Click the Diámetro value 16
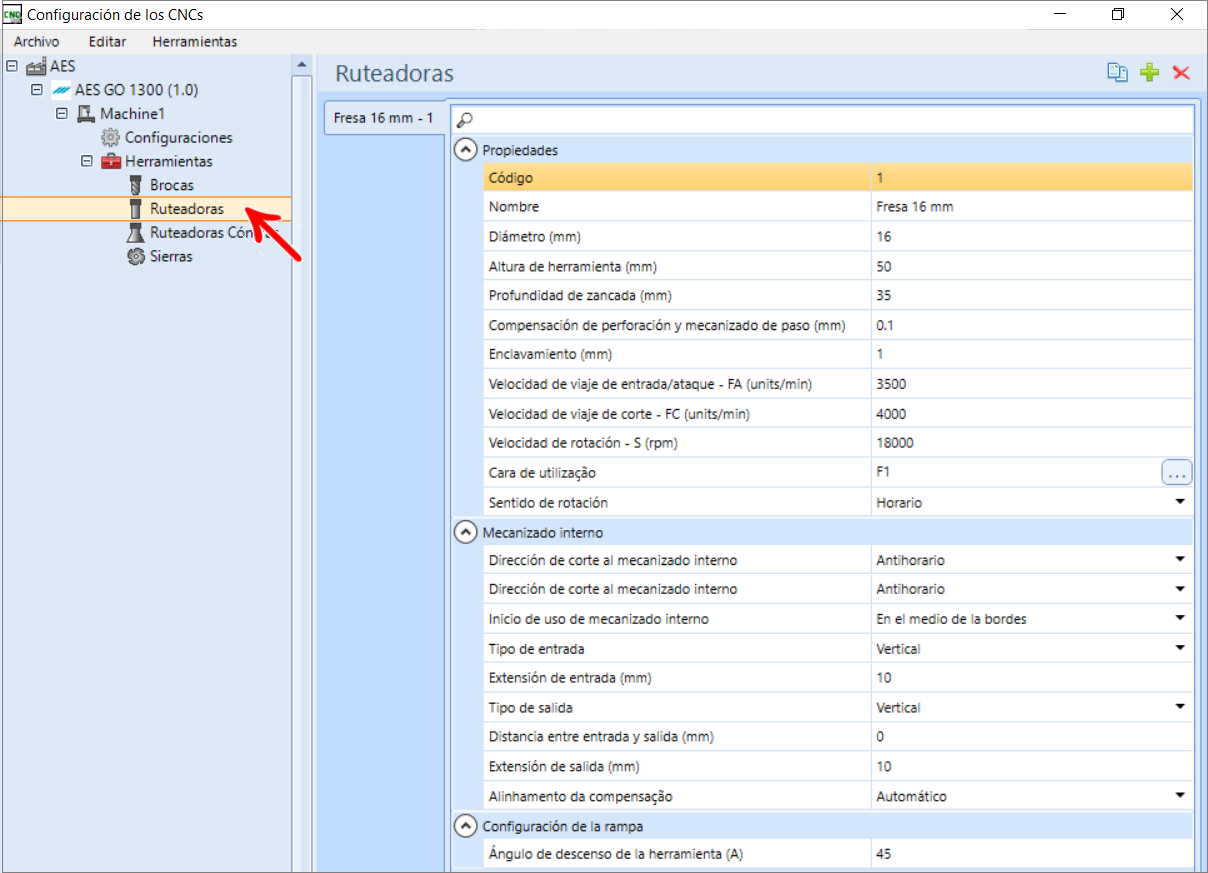The image size is (1208, 873). 1032,237
